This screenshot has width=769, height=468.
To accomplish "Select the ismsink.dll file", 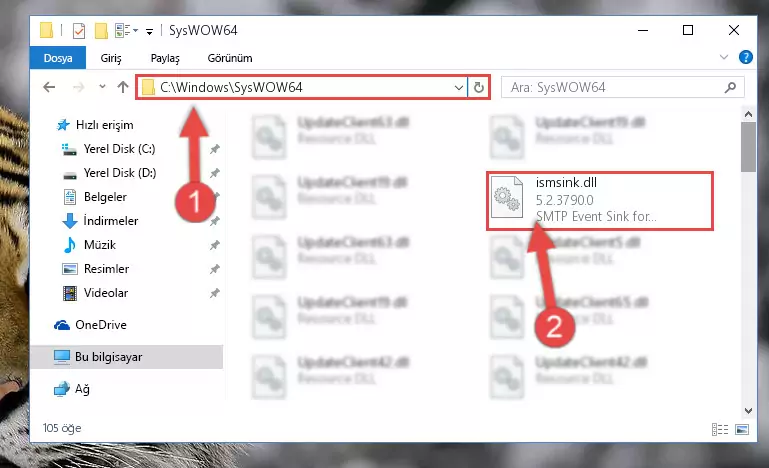I will click(x=599, y=200).
